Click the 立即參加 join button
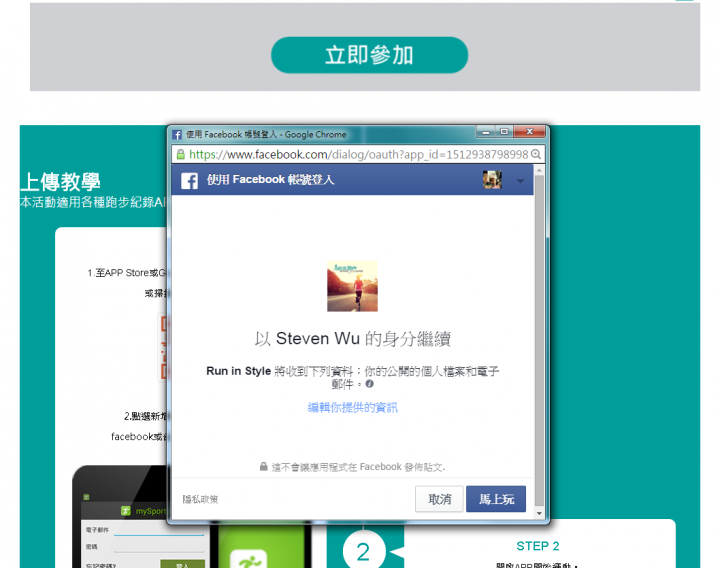Screen dimensions: 720x568 click(369, 55)
